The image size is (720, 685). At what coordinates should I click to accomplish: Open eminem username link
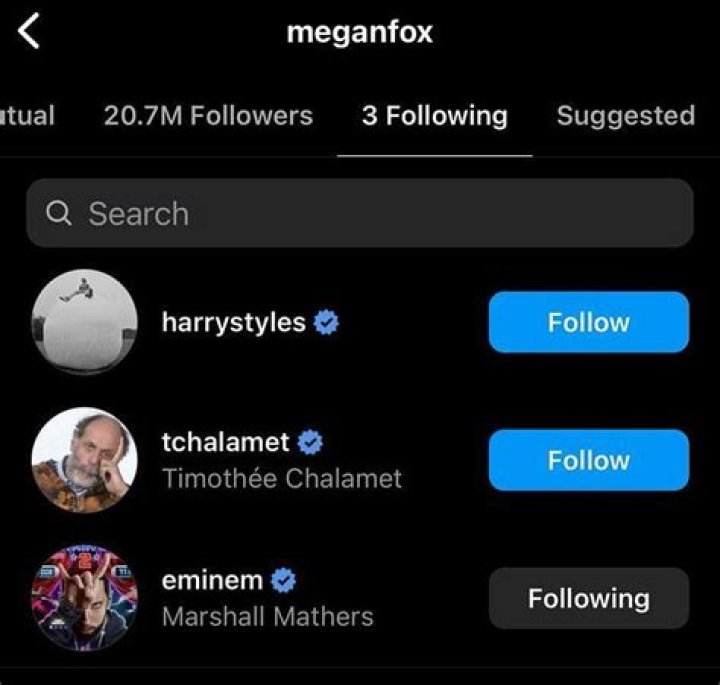point(212,580)
